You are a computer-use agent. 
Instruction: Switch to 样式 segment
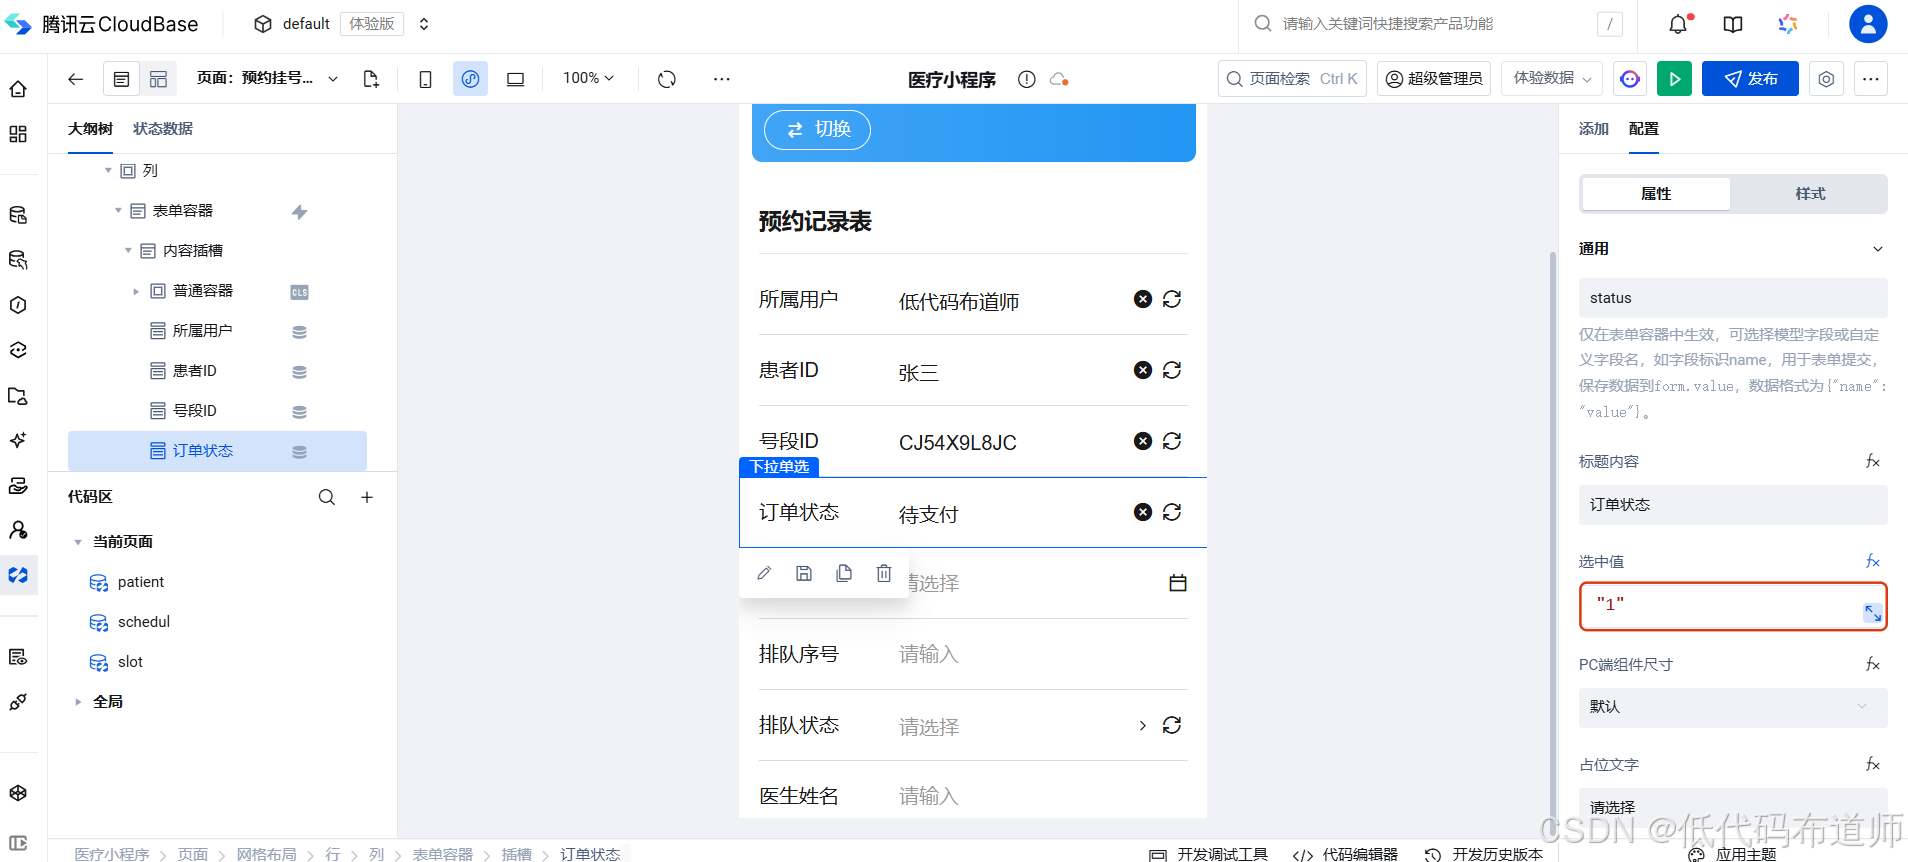click(1810, 194)
